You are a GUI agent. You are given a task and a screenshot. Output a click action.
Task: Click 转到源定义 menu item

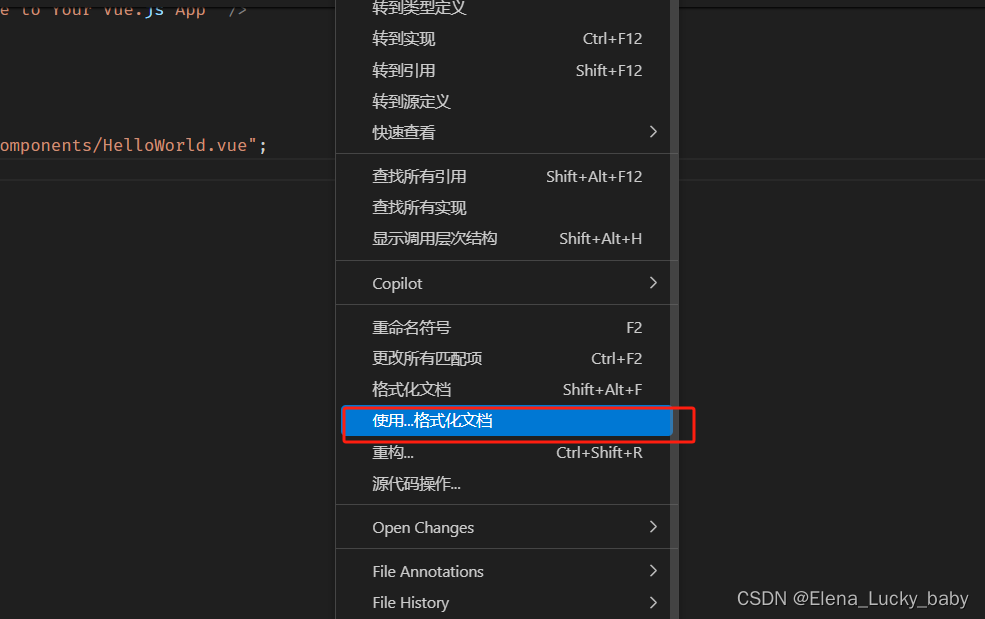coord(506,102)
